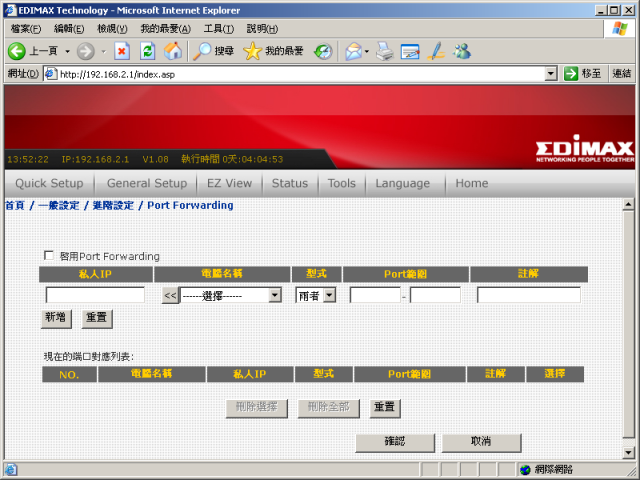Click the Internet zone globe icon in status bar

(525, 470)
